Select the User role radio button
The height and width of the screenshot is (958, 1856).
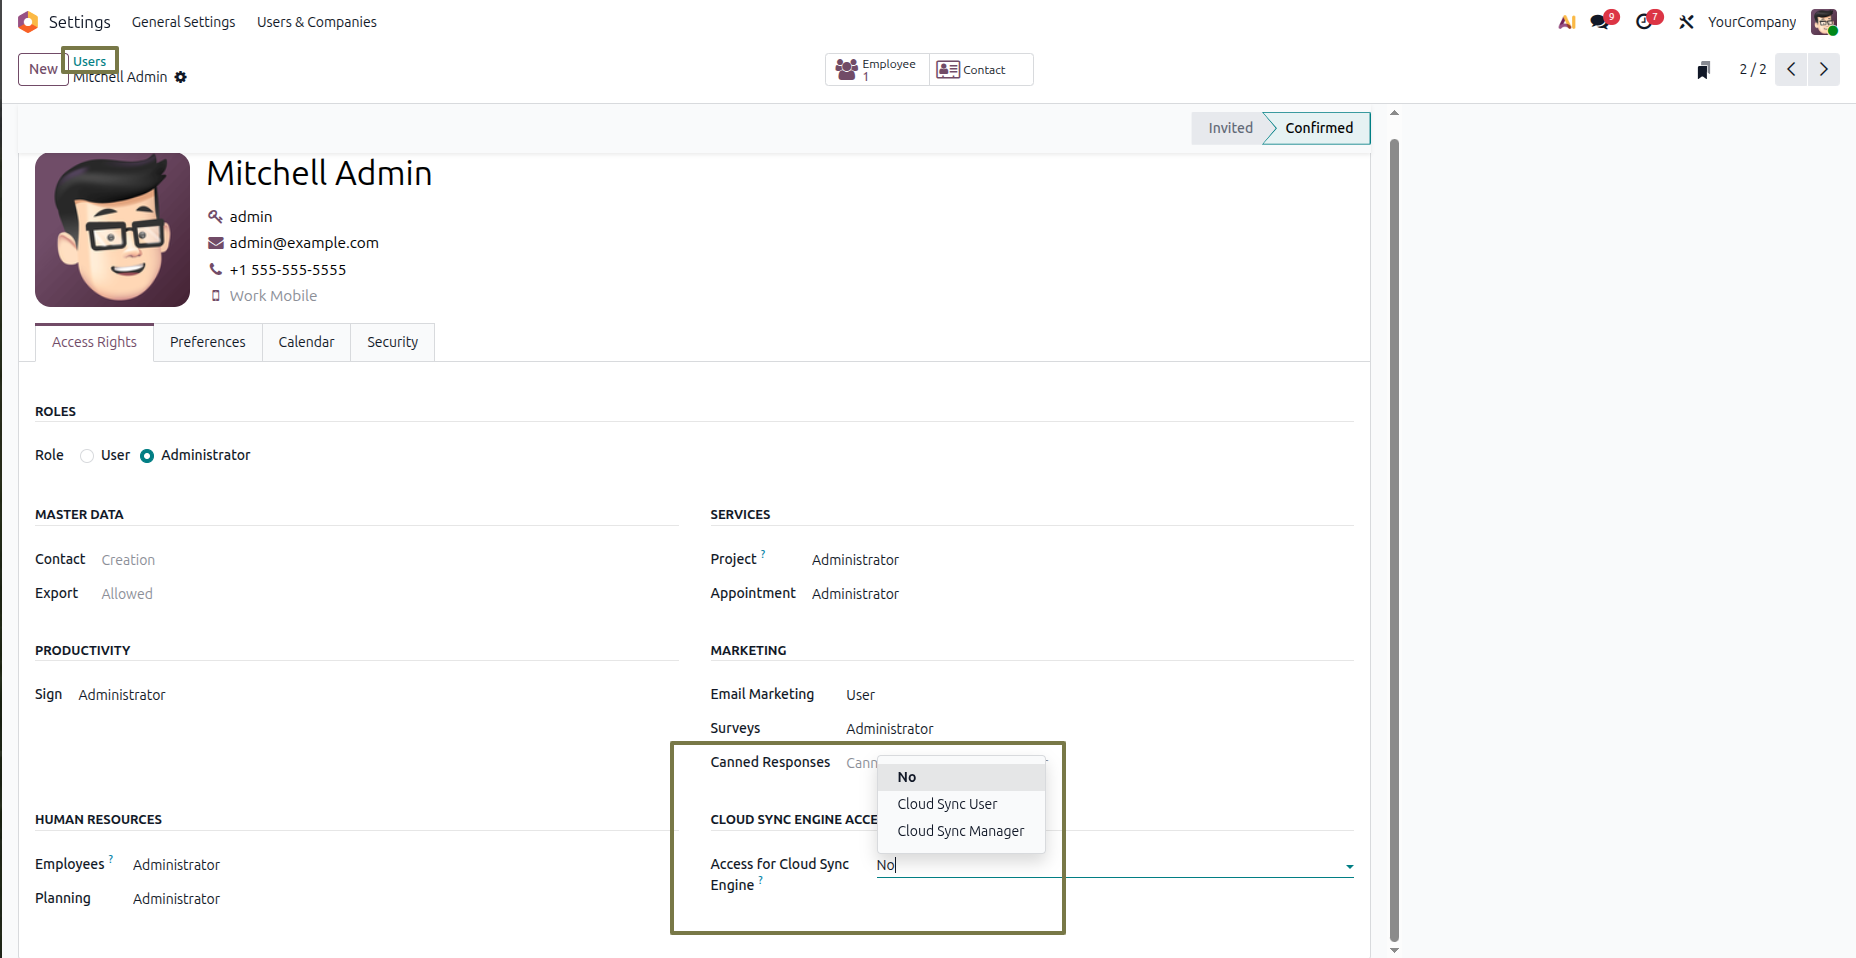click(x=87, y=456)
